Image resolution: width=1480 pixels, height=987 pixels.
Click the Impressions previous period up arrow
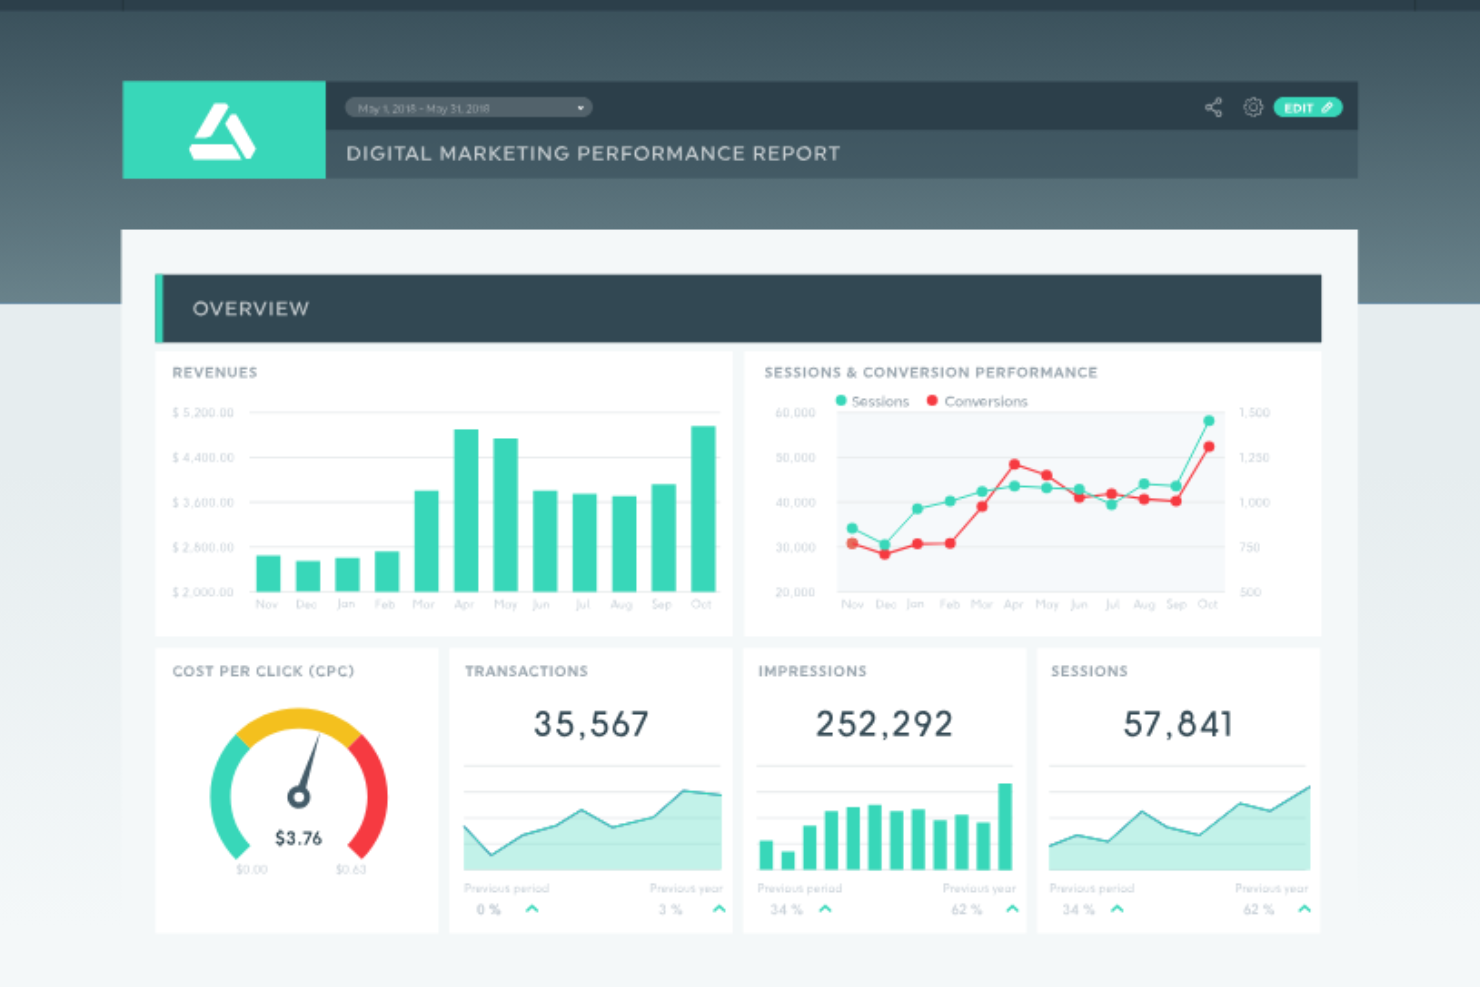[x=825, y=909]
